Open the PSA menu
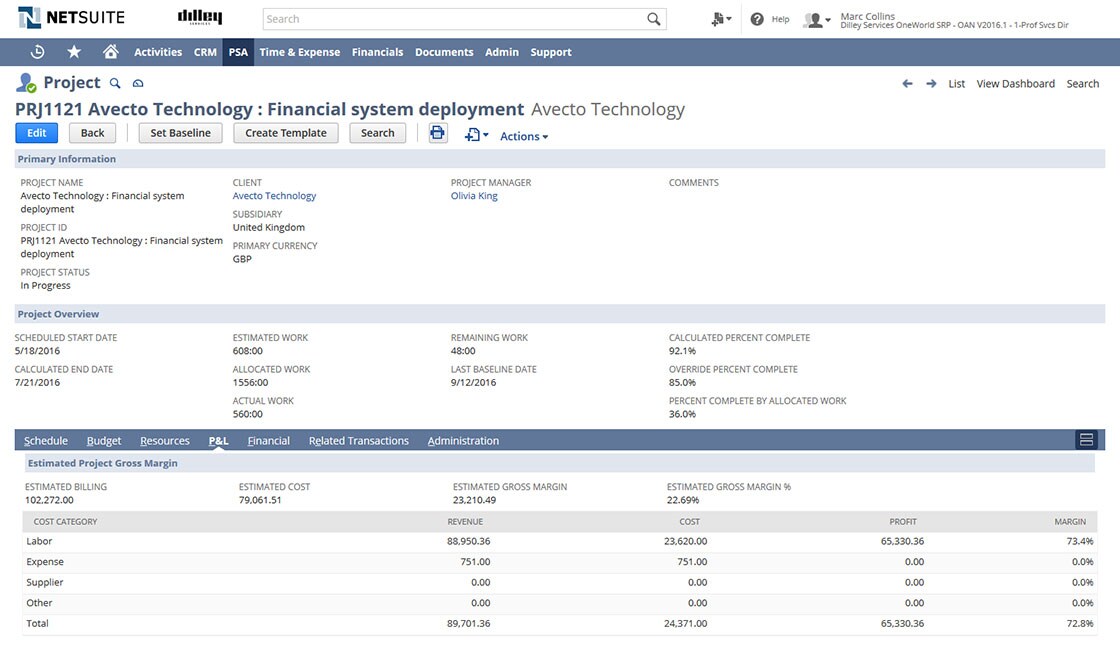The width and height of the screenshot is (1120, 651). coord(238,52)
